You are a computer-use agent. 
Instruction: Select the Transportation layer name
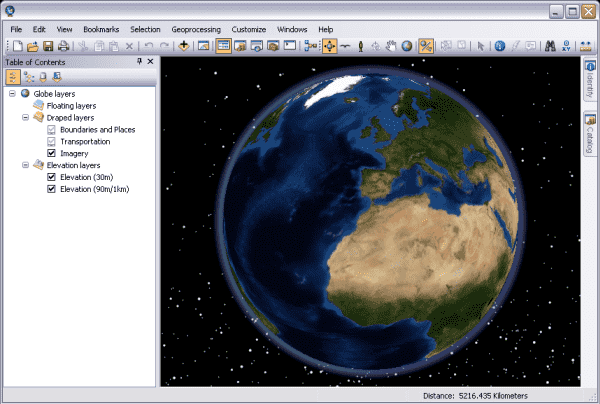[85, 142]
